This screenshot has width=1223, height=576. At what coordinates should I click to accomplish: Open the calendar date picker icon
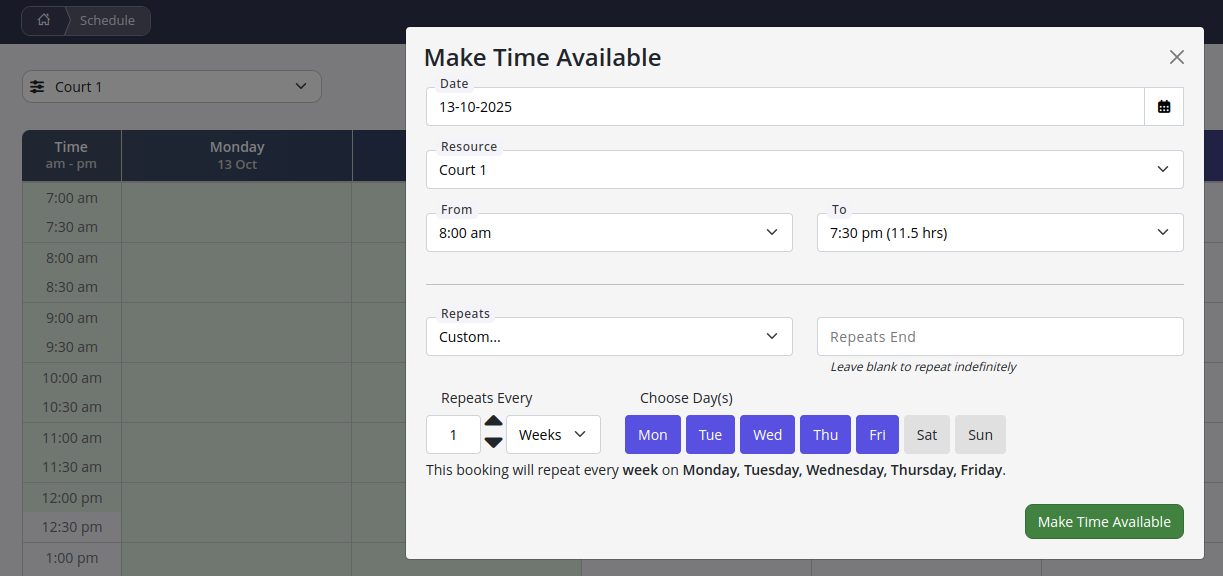[x=1164, y=107]
